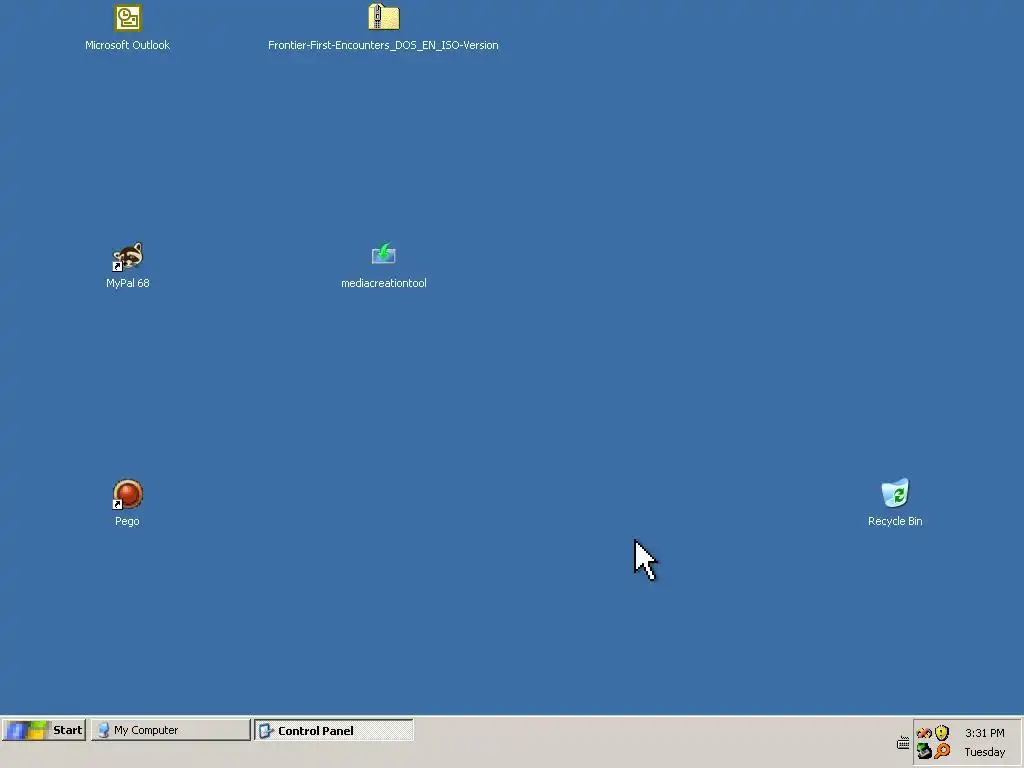Click the crossed-out colorful tray icon
The image size is (1024, 768).
pos(924,733)
